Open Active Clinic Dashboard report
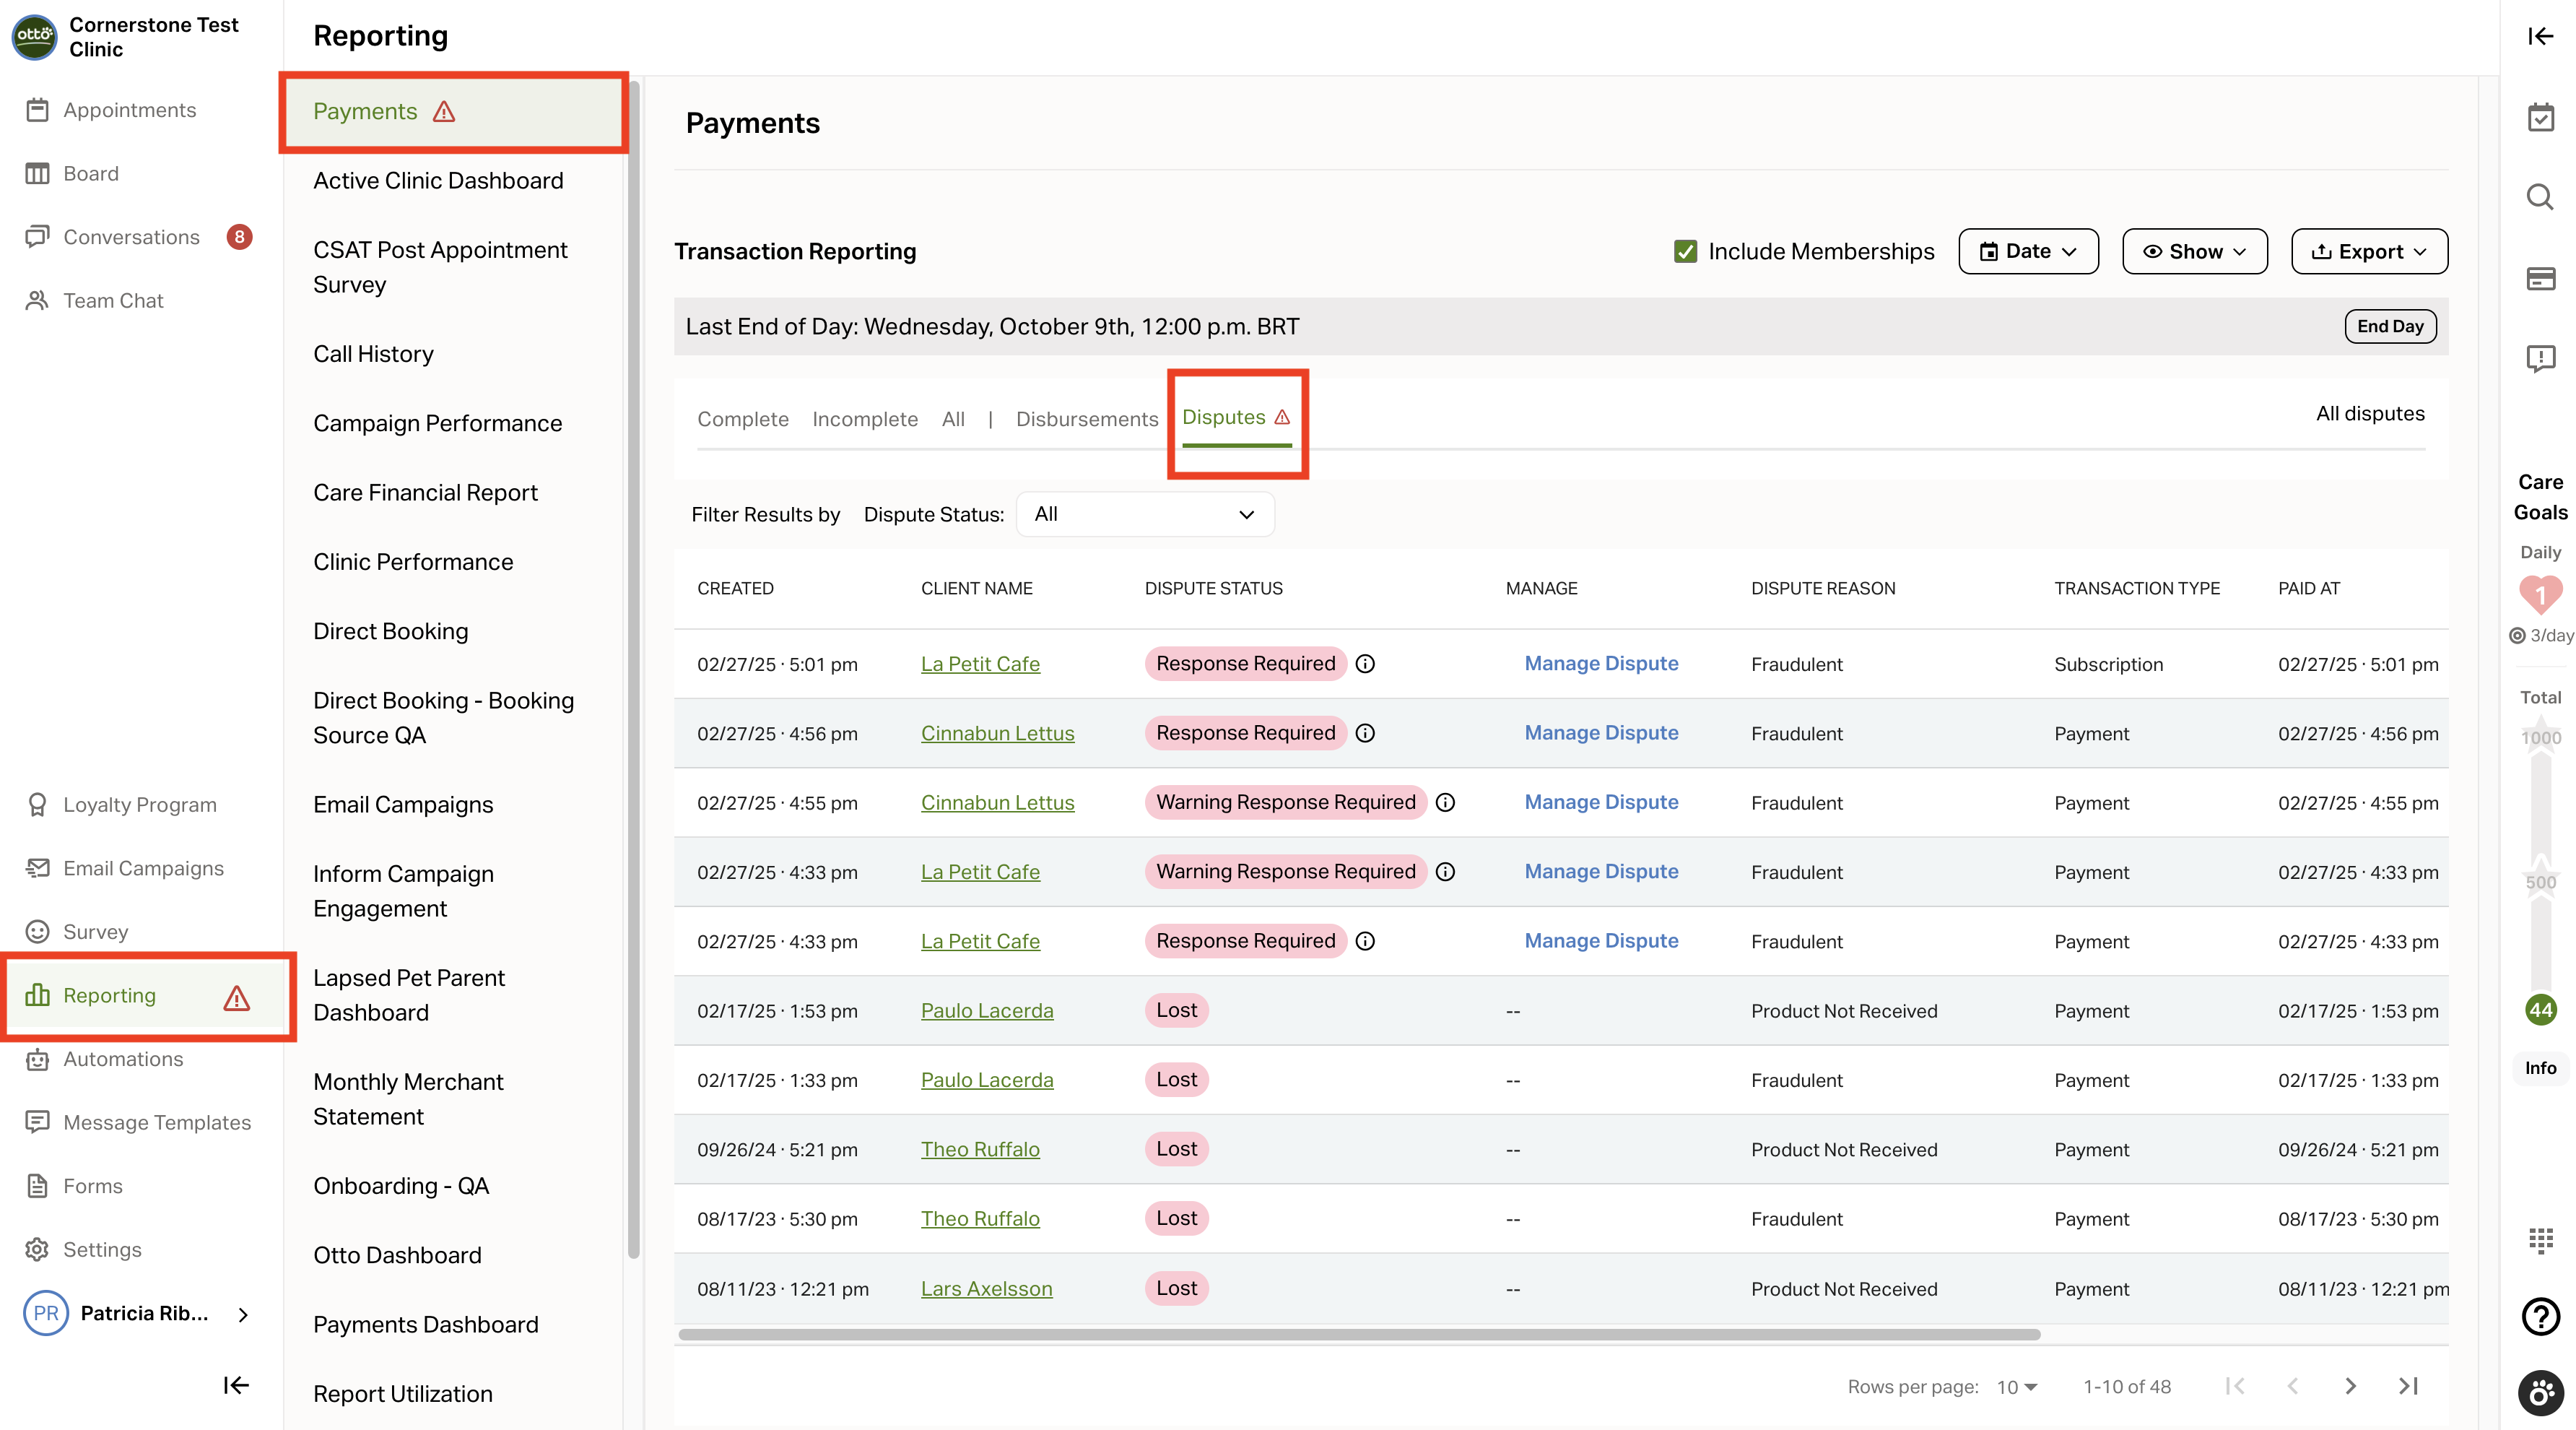The height and width of the screenshot is (1430, 2576). tap(438, 181)
